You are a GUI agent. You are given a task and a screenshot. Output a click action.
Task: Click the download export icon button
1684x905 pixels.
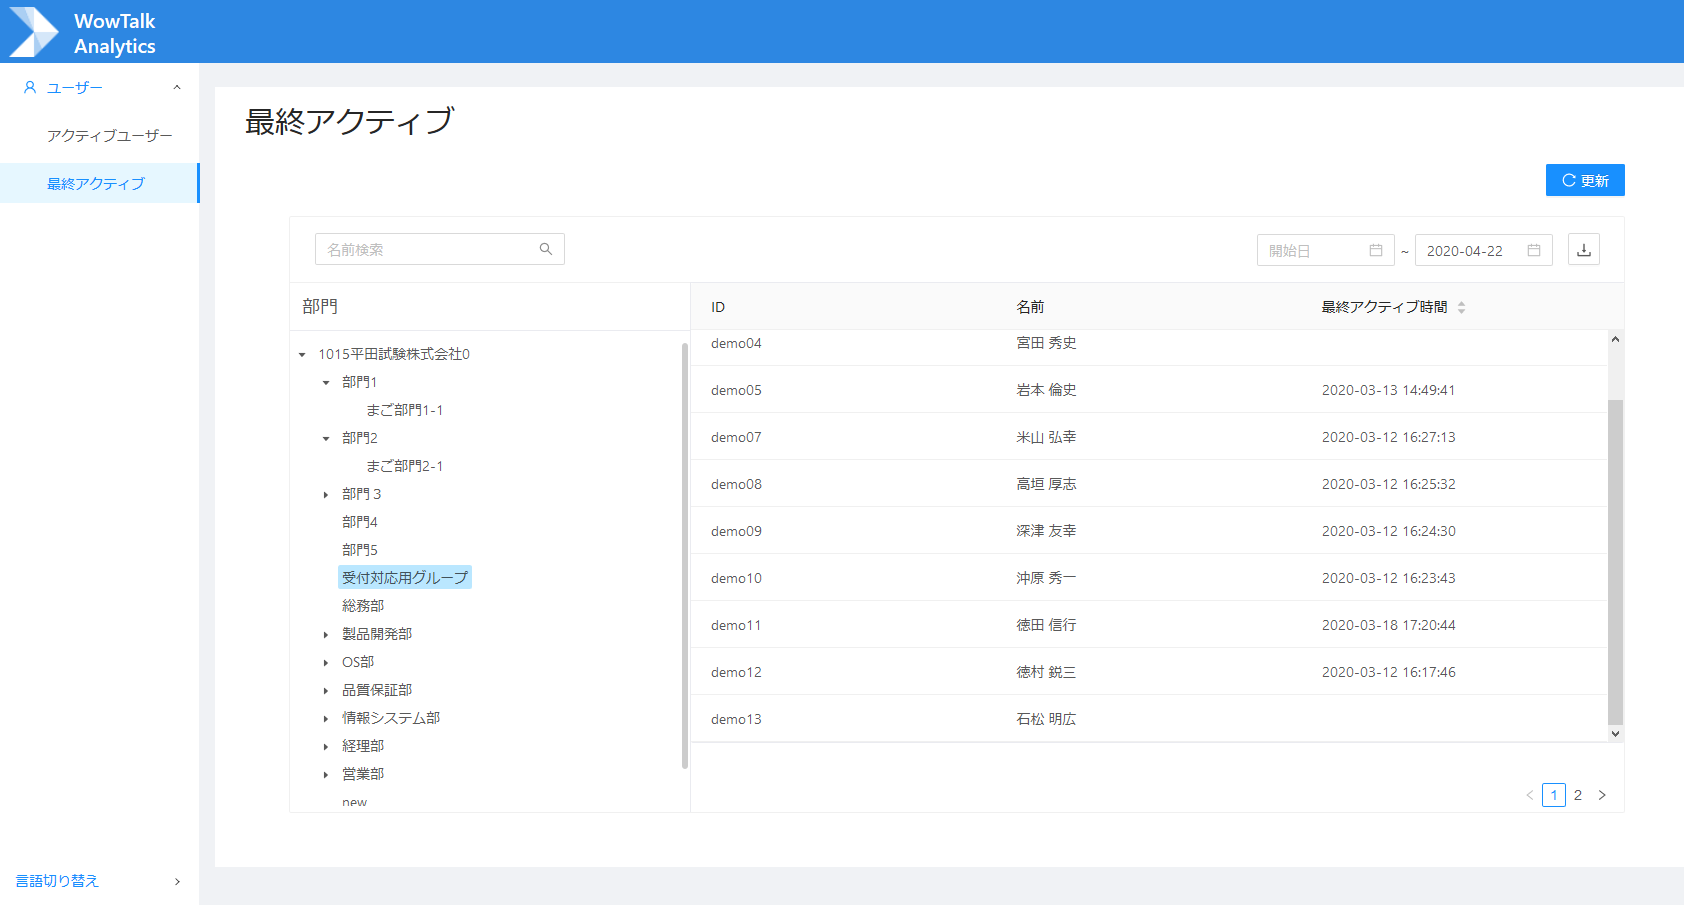pyautogui.click(x=1583, y=250)
